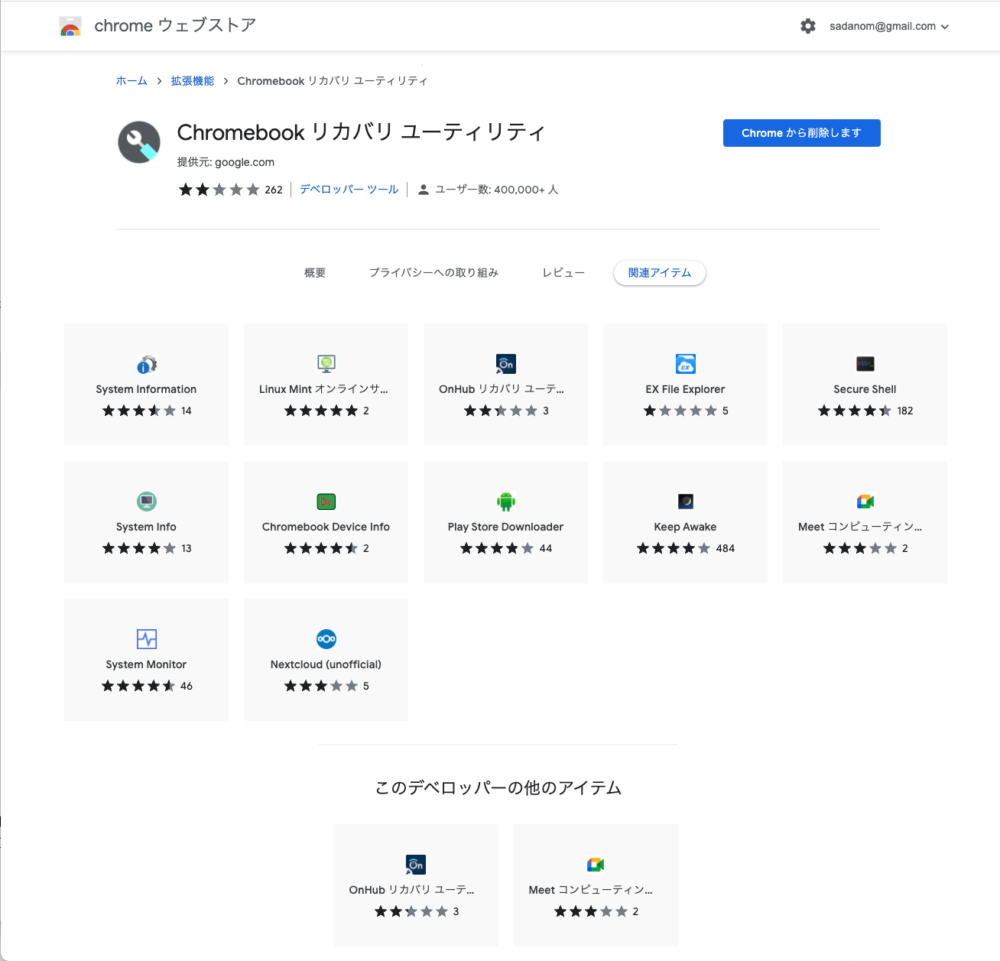1000x961 pixels.
Task: Go to ホーム breadcrumb link
Action: (x=131, y=81)
